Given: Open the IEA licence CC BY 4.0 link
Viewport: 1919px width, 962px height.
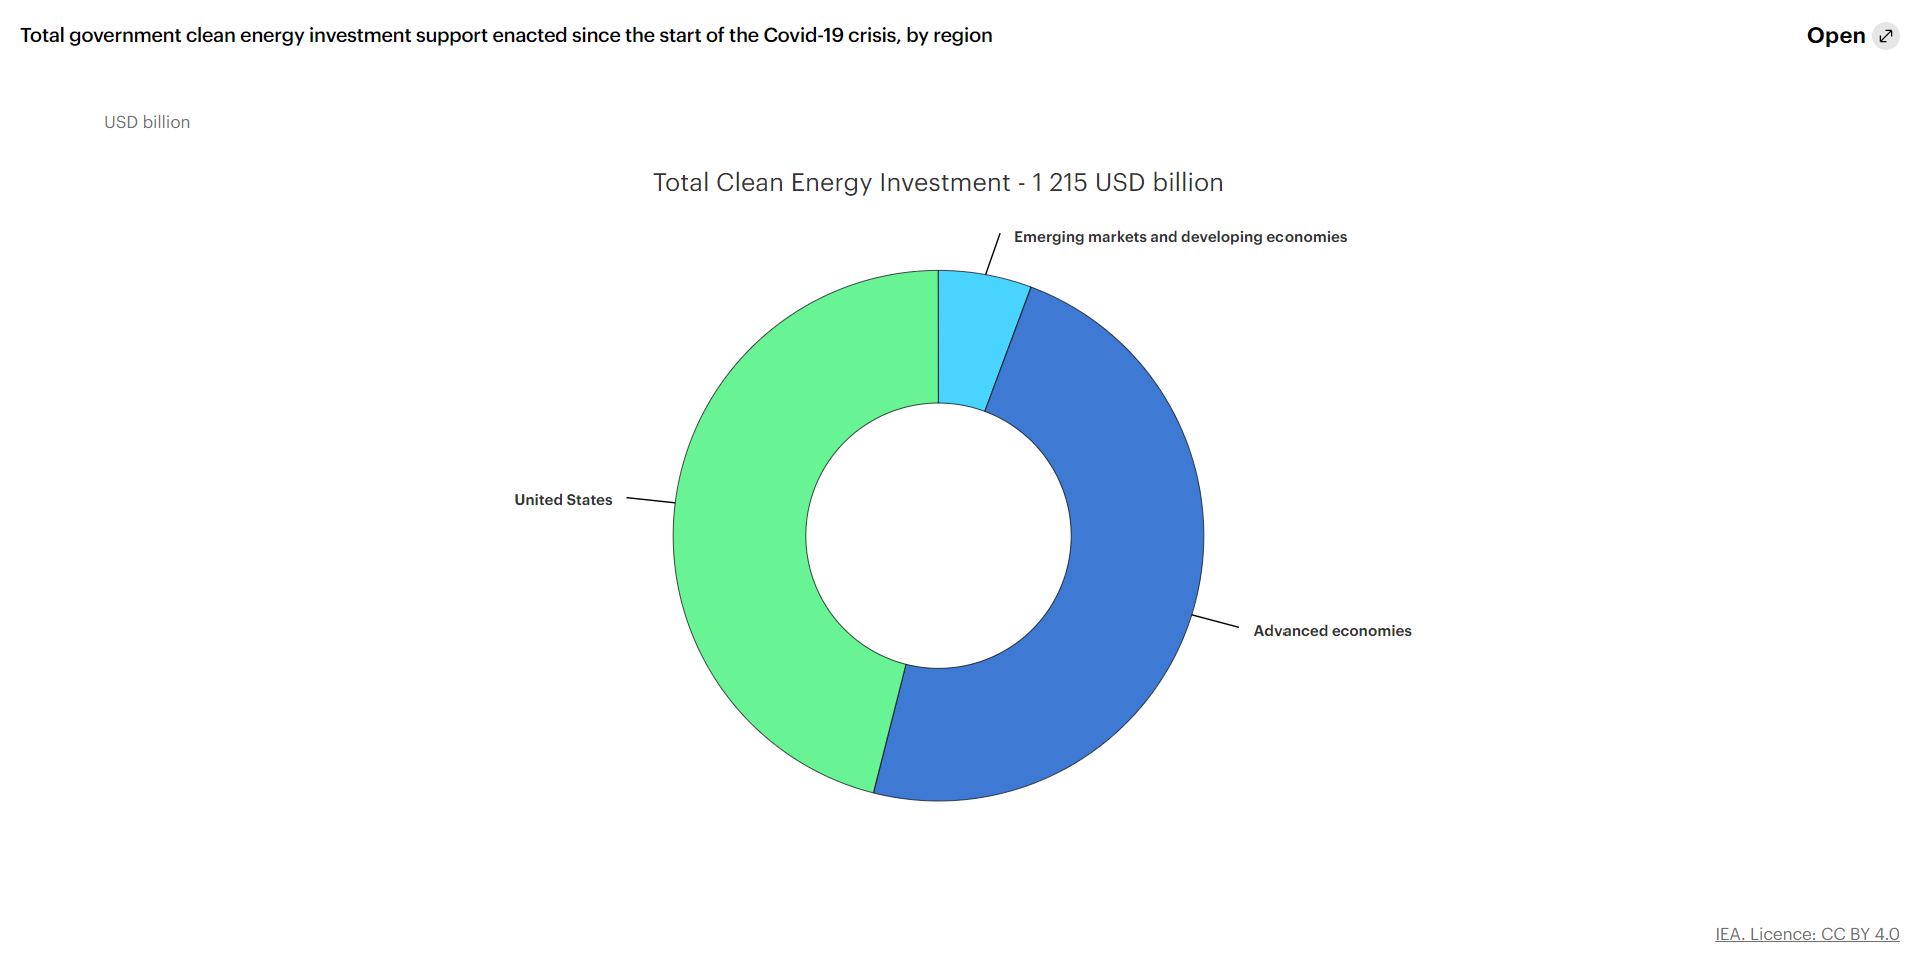Looking at the screenshot, I should [x=1806, y=934].
